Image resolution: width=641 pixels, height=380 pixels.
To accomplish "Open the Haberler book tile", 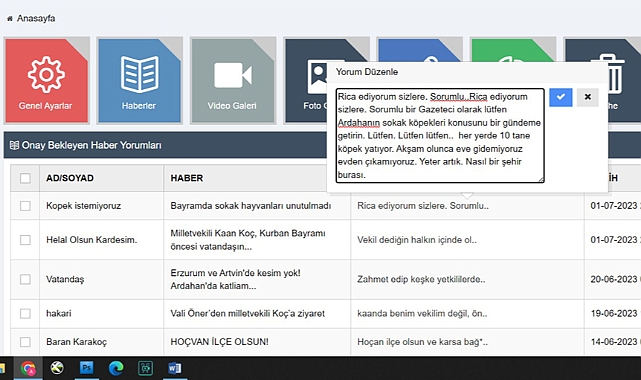I will coord(139,80).
